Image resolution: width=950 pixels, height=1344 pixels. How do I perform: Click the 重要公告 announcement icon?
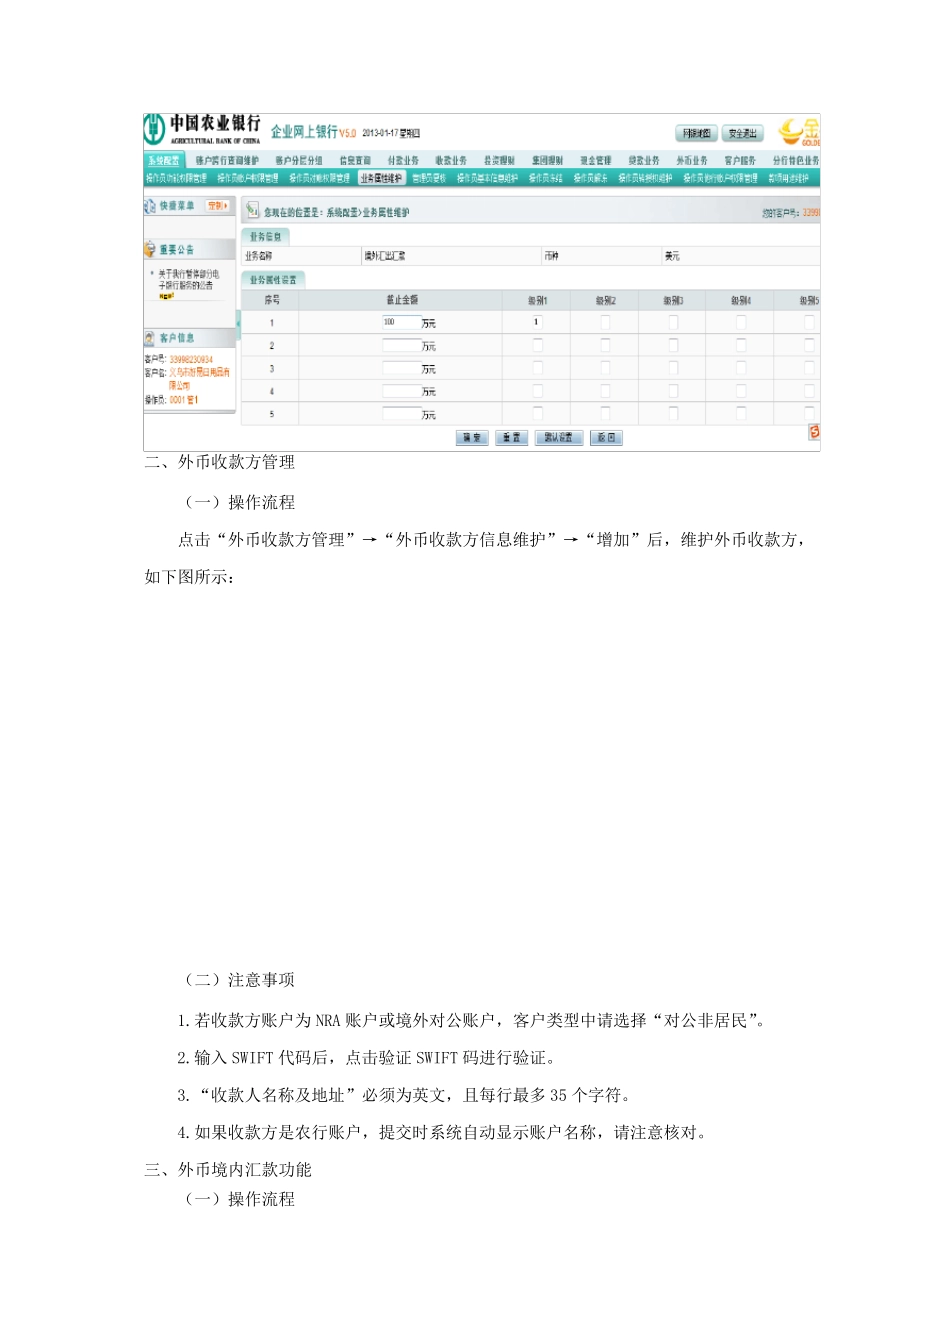click(150, 249)
